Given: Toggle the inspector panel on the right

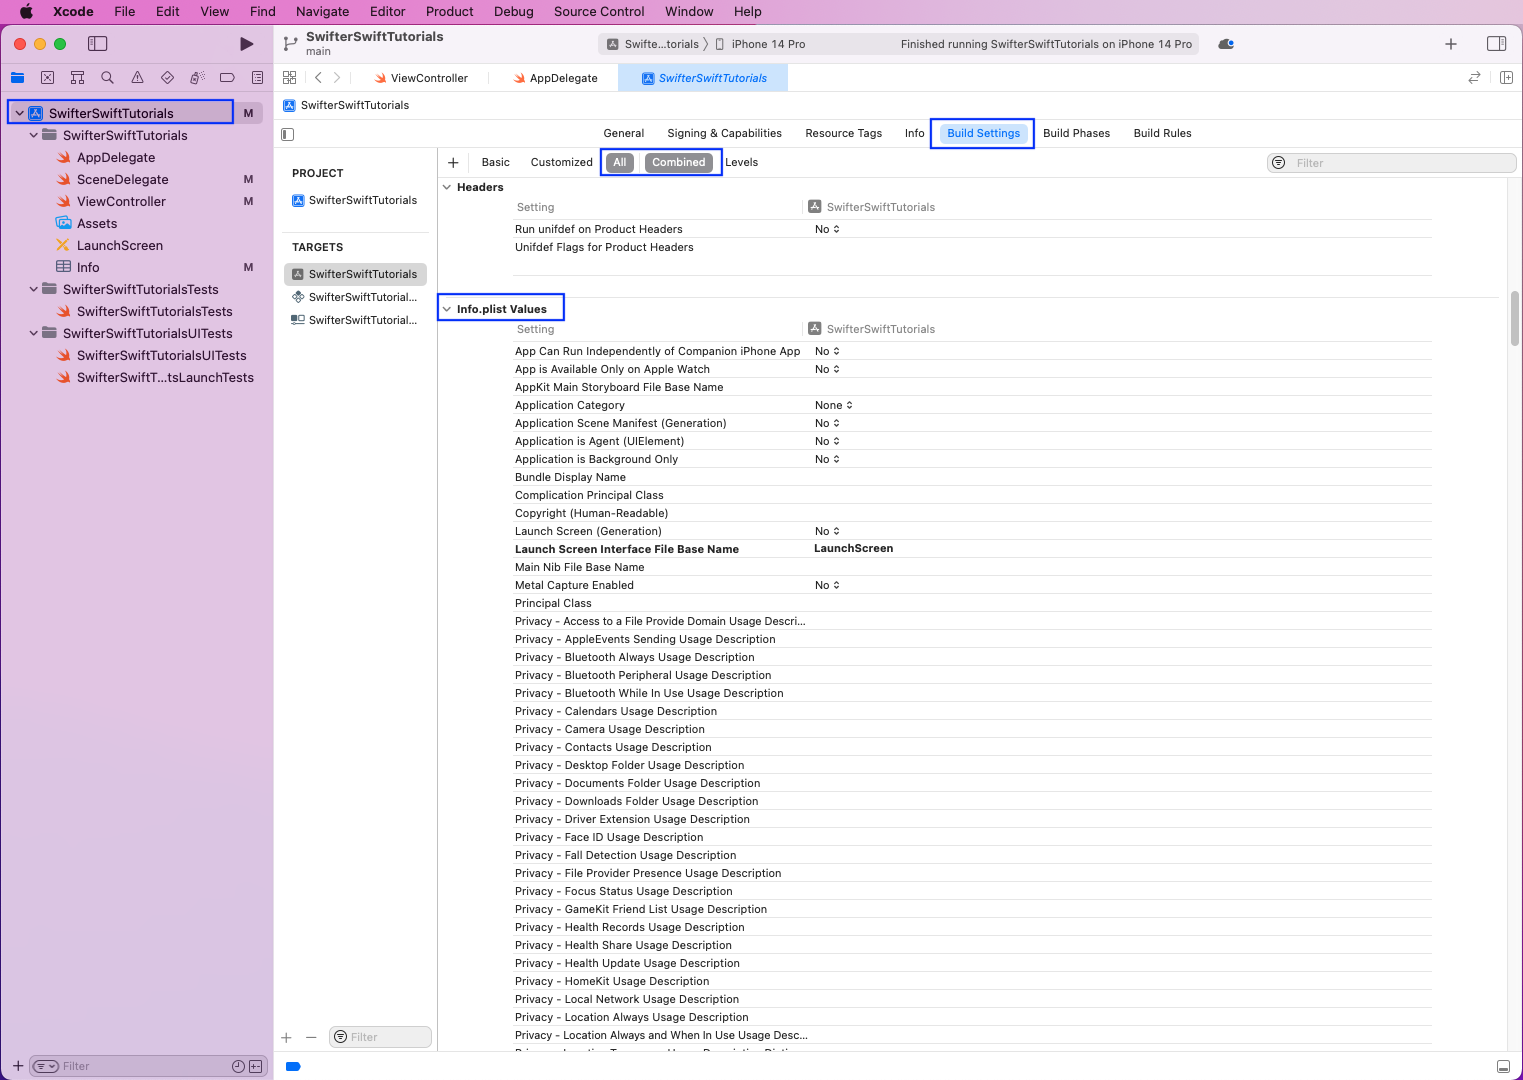Looking at the screenshot, I should pos(1496,44).
